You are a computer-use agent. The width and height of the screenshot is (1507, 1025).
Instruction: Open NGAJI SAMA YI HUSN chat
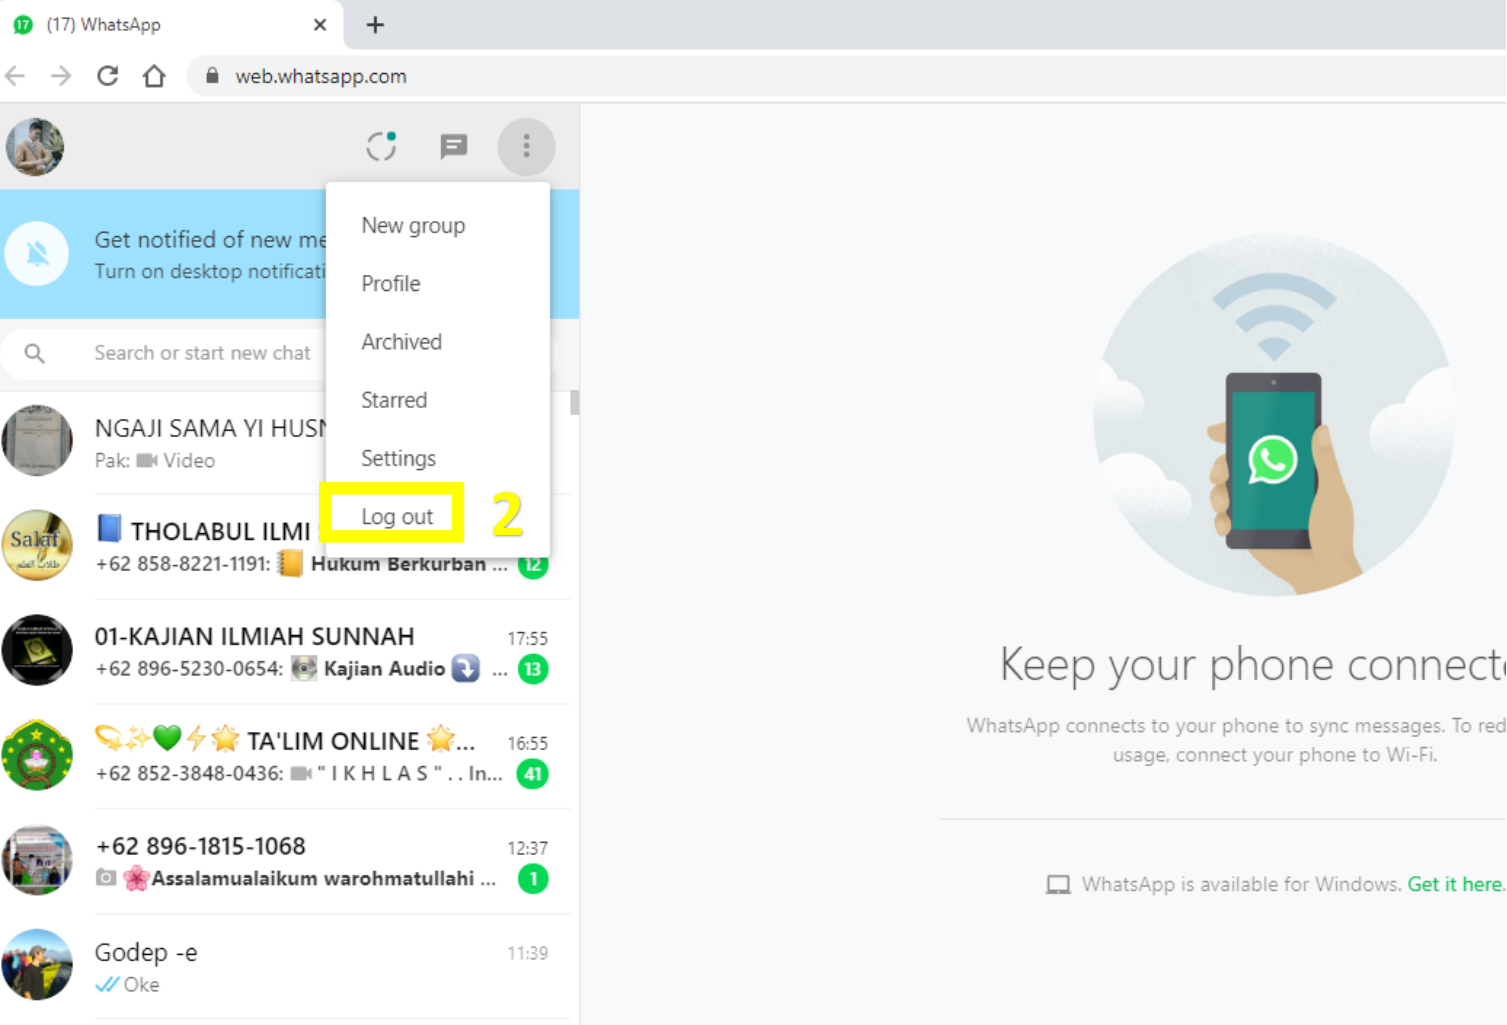pyautogui.click(x=163, y=442)
